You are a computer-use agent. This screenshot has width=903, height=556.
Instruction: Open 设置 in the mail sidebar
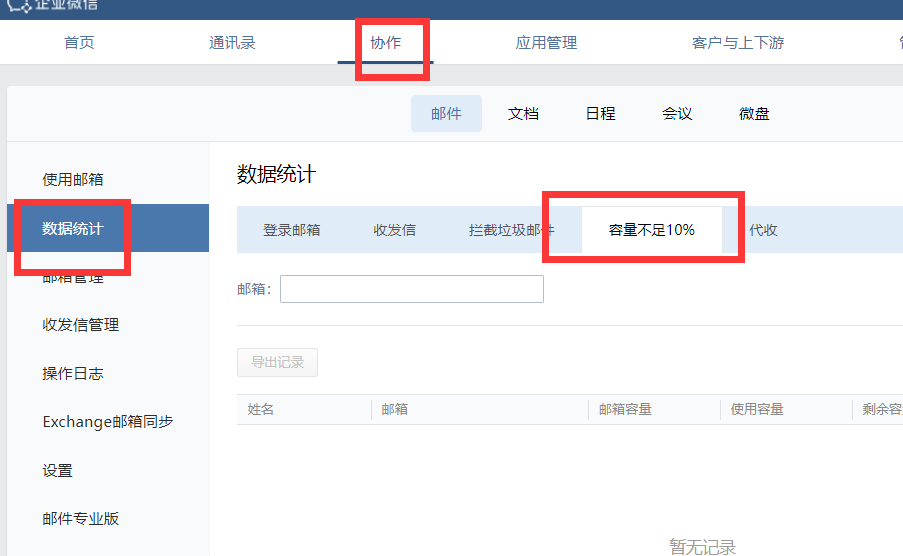[x=57, y=471]
